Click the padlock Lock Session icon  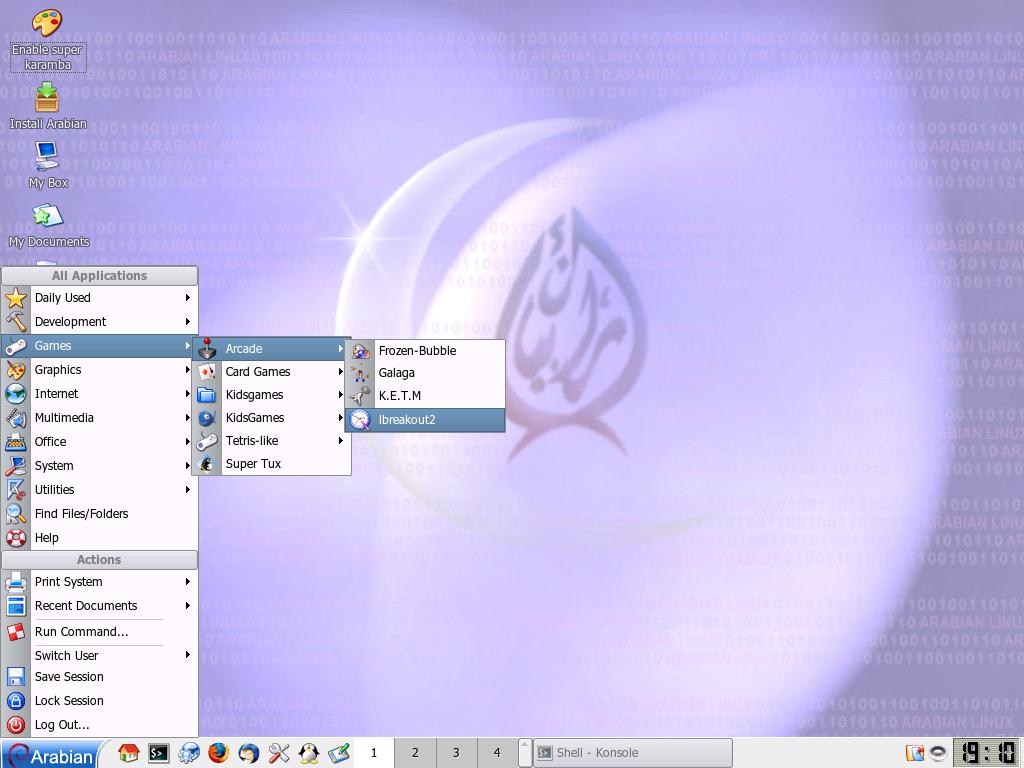coord(16,701)
